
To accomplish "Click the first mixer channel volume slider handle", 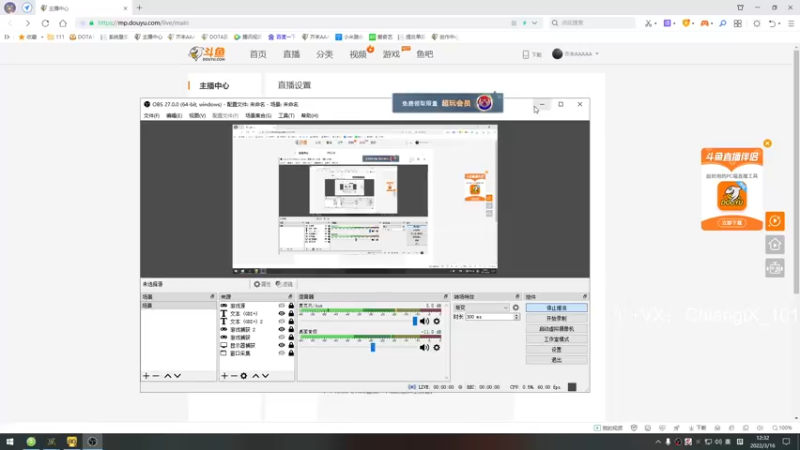I will (415, 321).
